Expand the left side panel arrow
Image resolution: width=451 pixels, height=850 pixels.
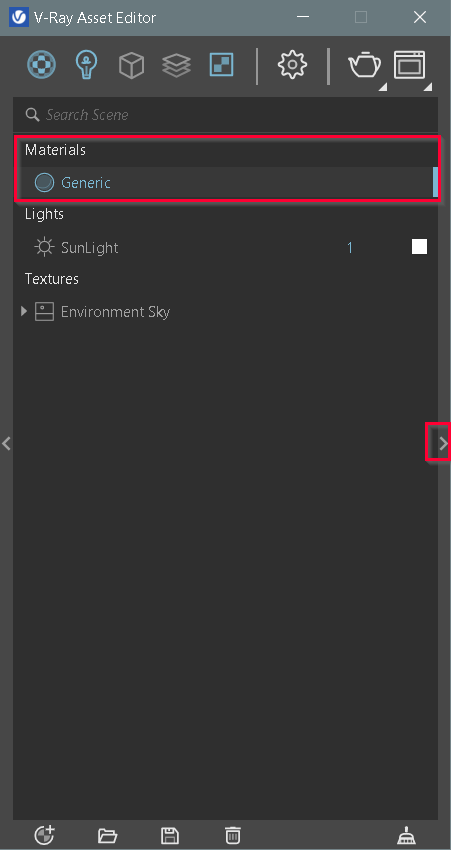point(6,443)
